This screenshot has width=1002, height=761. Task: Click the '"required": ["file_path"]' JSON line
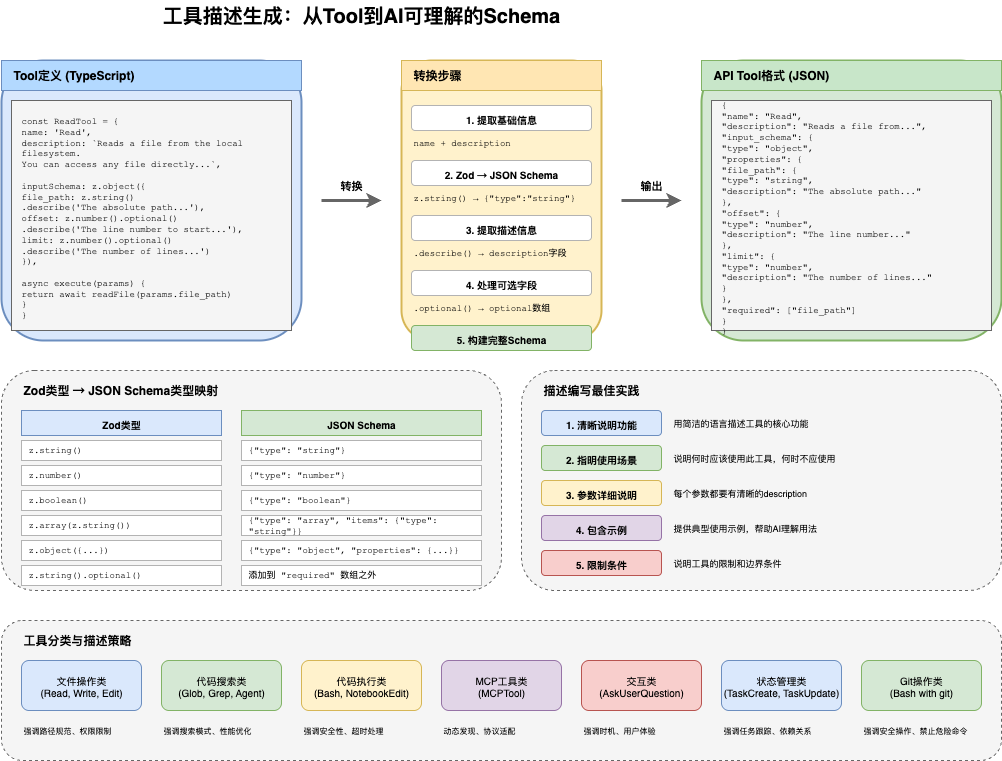789,310
